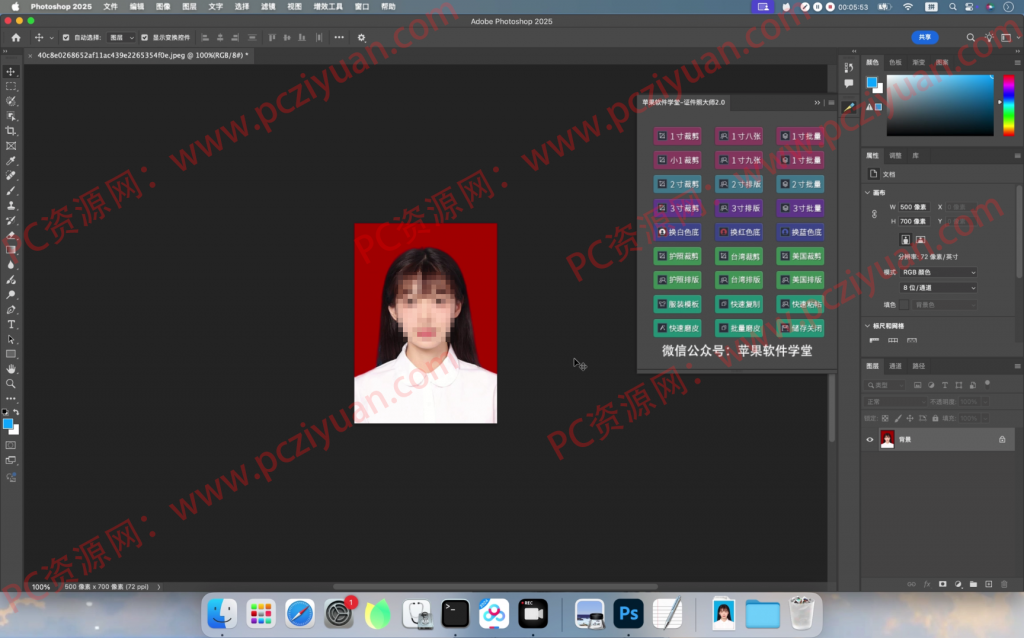Image resolution: width=1024 pixels, height=638 pixels.
Task: Open the 增效工具 menu
Action: click(328, 7)
